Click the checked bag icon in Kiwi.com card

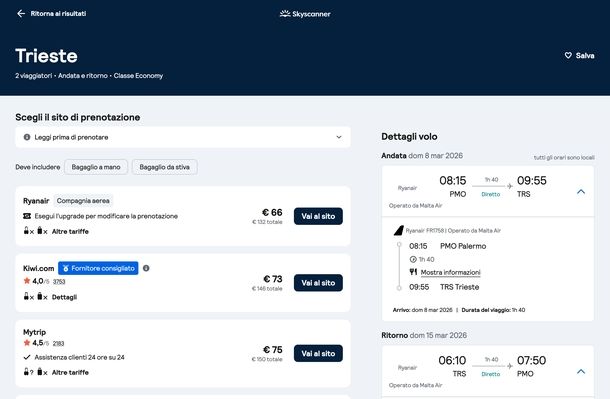coord(40,296)
